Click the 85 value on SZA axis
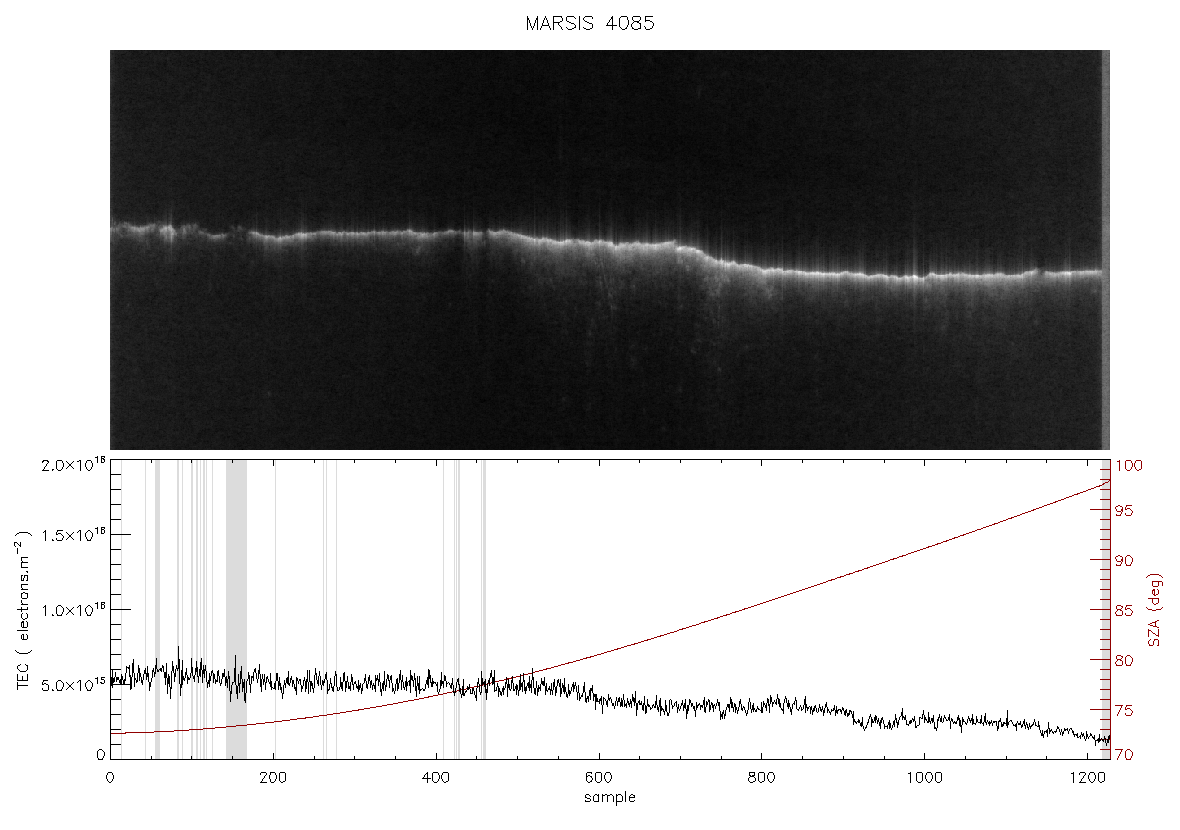Image resolution: width=1180 pixels, height=830 pixels. pos(1124,610)
